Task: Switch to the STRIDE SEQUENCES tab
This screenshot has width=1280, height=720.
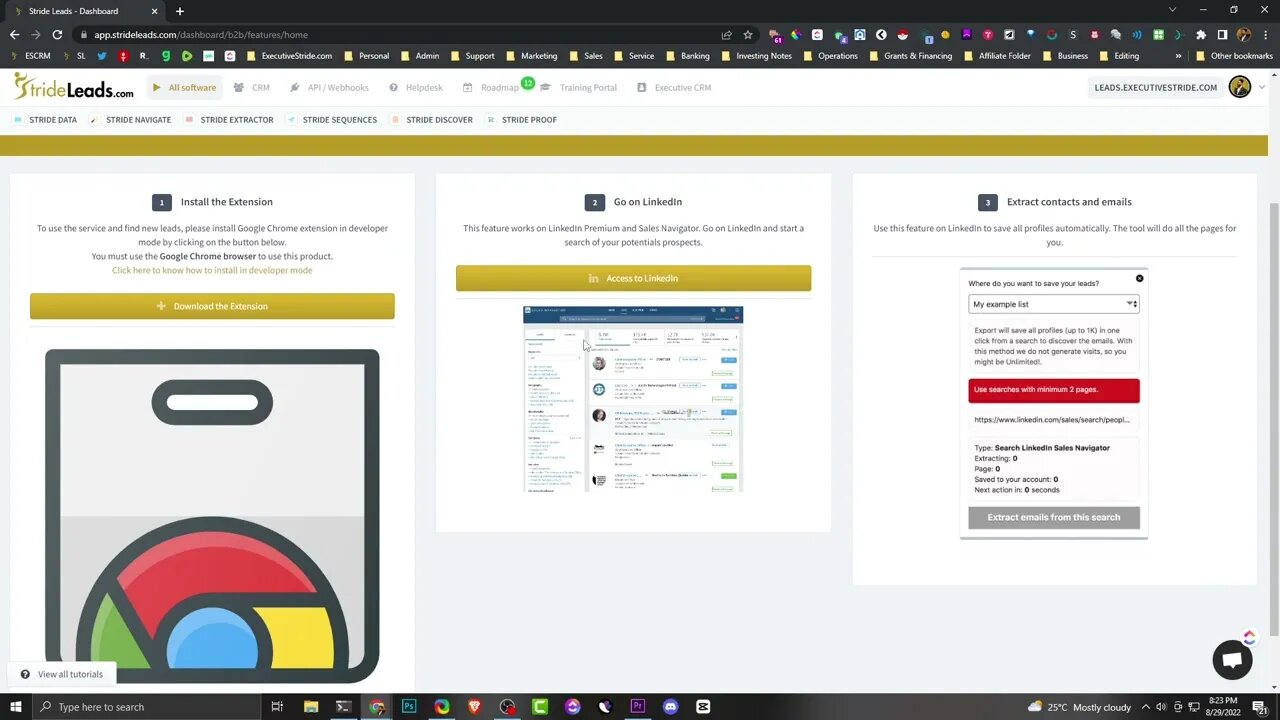Action: coord(332,119)
